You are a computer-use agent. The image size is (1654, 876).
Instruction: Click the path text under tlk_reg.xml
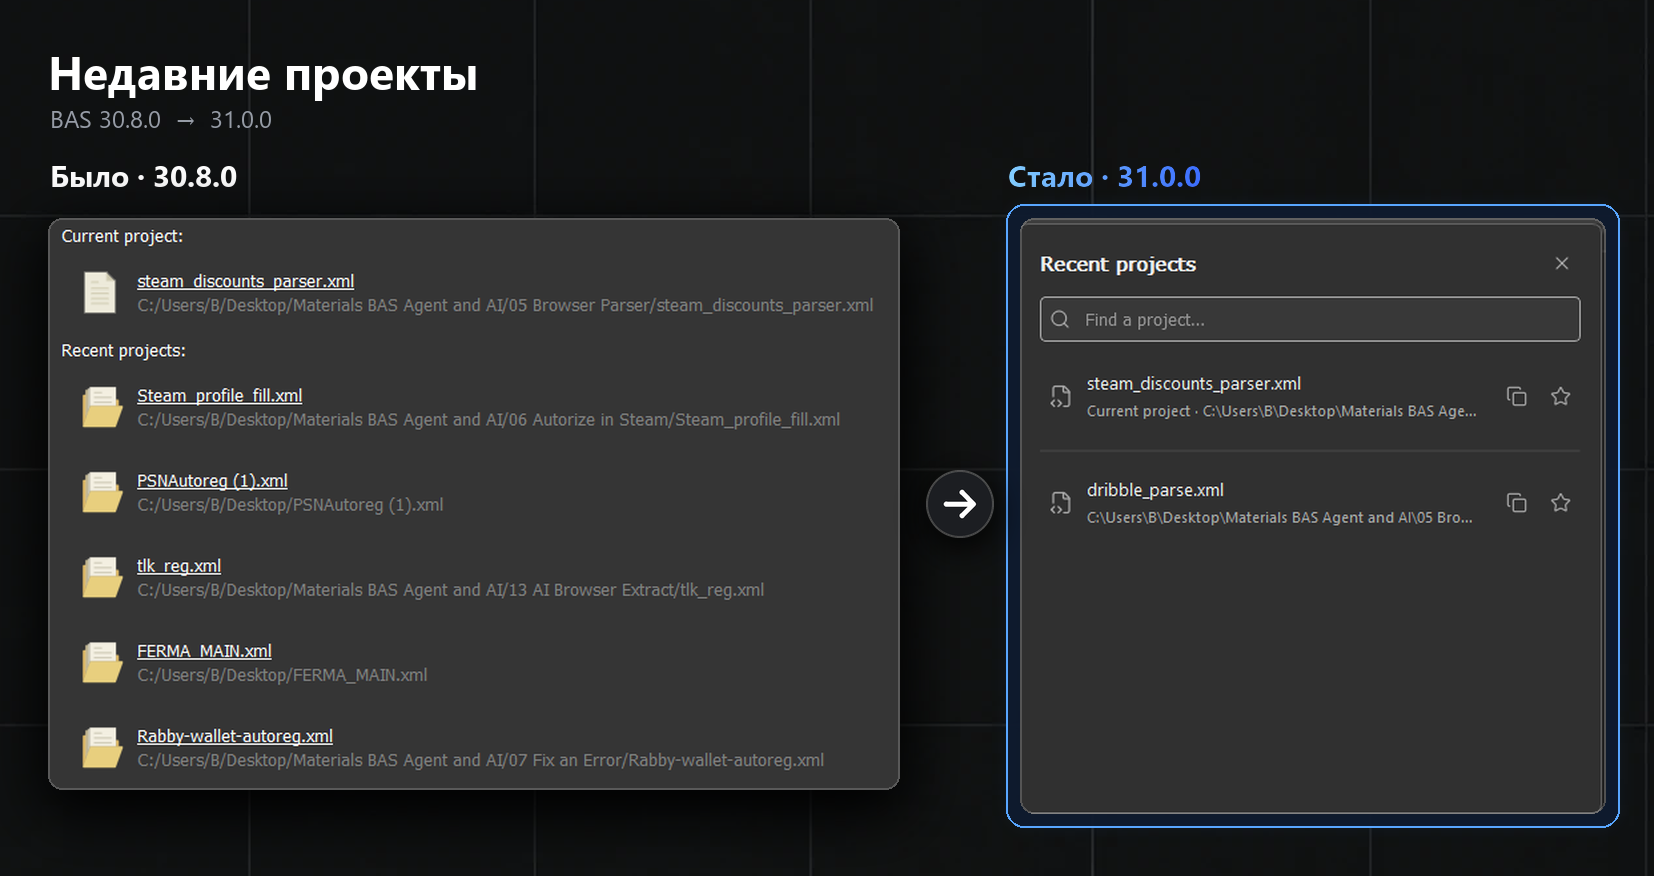[x=450, y=590]
